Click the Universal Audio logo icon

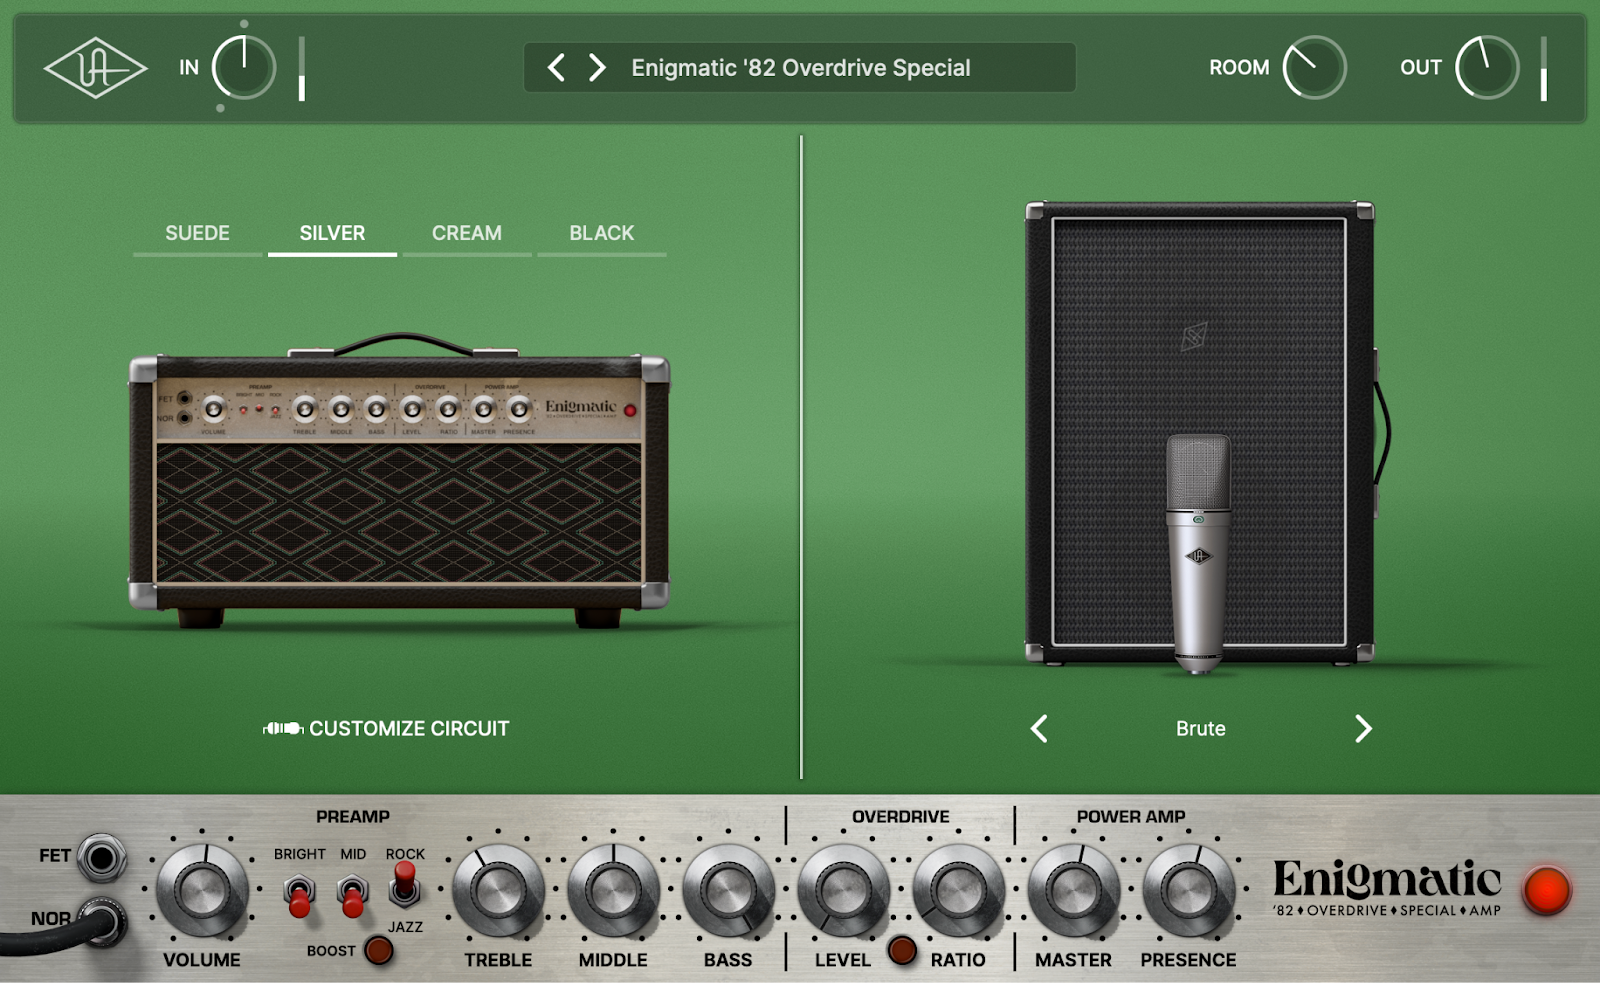coord(95,68)
